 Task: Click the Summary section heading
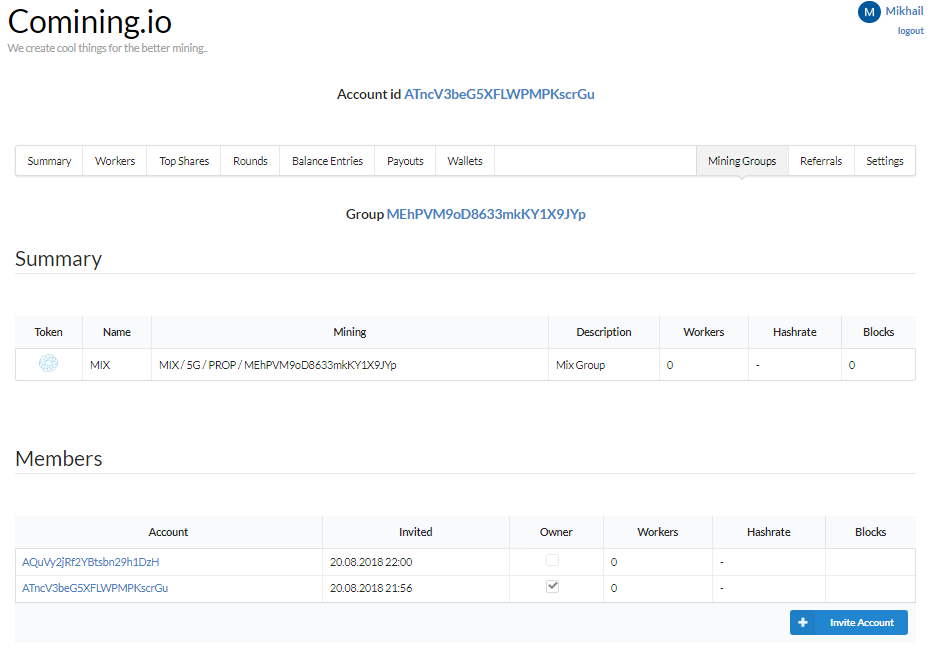click(x=58, y=259)
